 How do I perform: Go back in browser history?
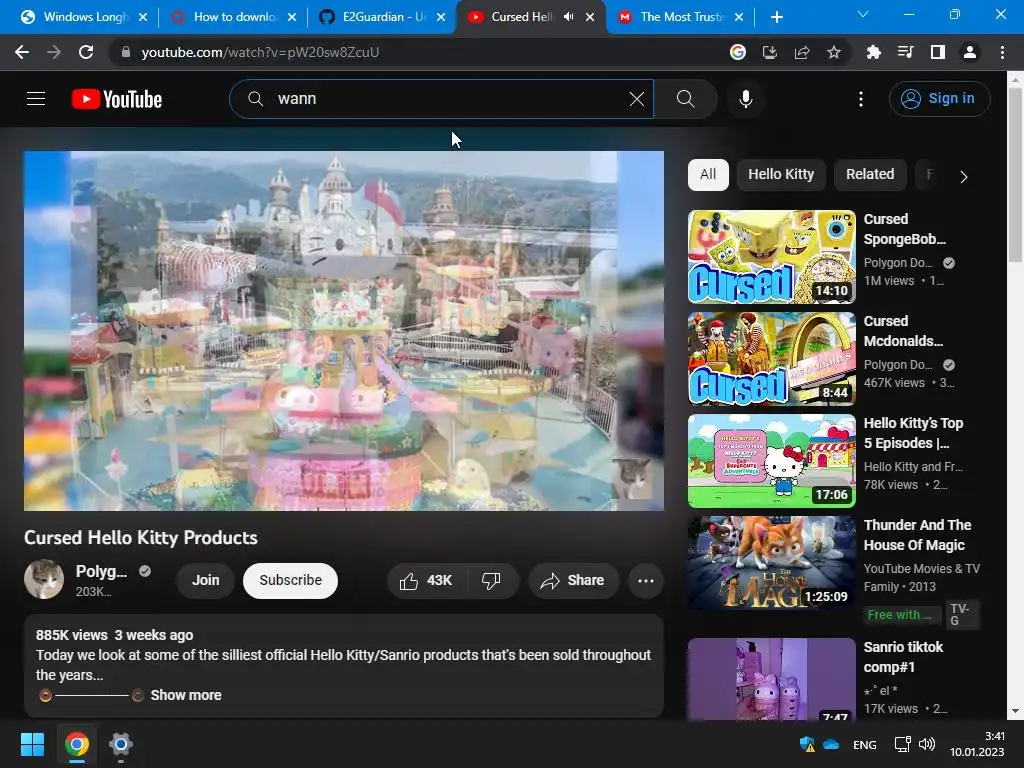pyautogui.click(x=22, y=52)
